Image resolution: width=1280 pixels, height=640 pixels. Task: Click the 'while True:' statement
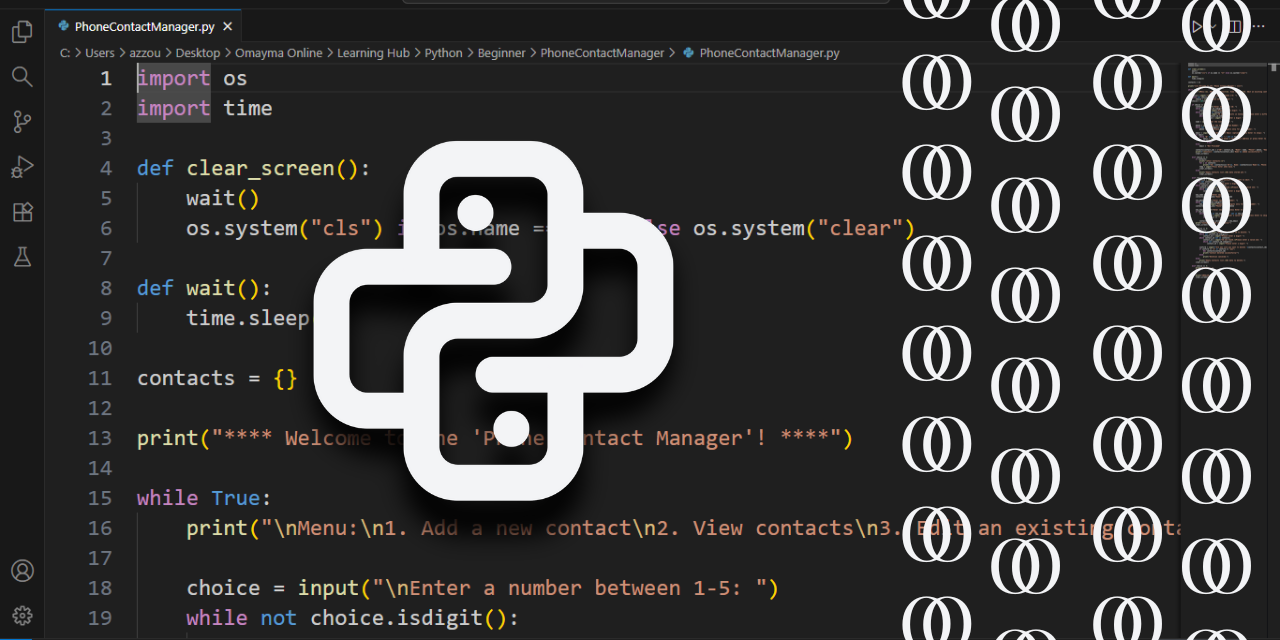[205, 498]
